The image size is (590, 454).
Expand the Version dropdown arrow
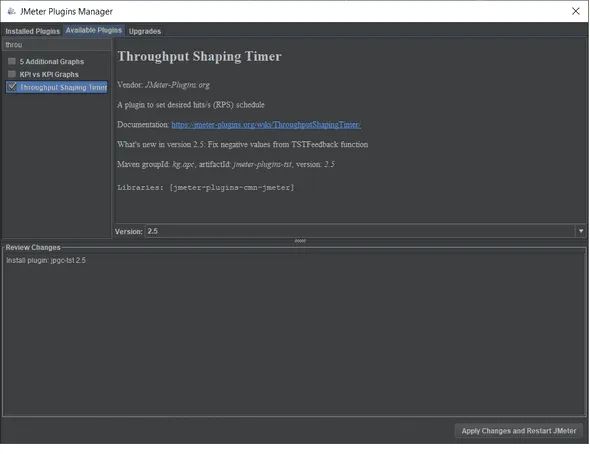coord(581,231)
